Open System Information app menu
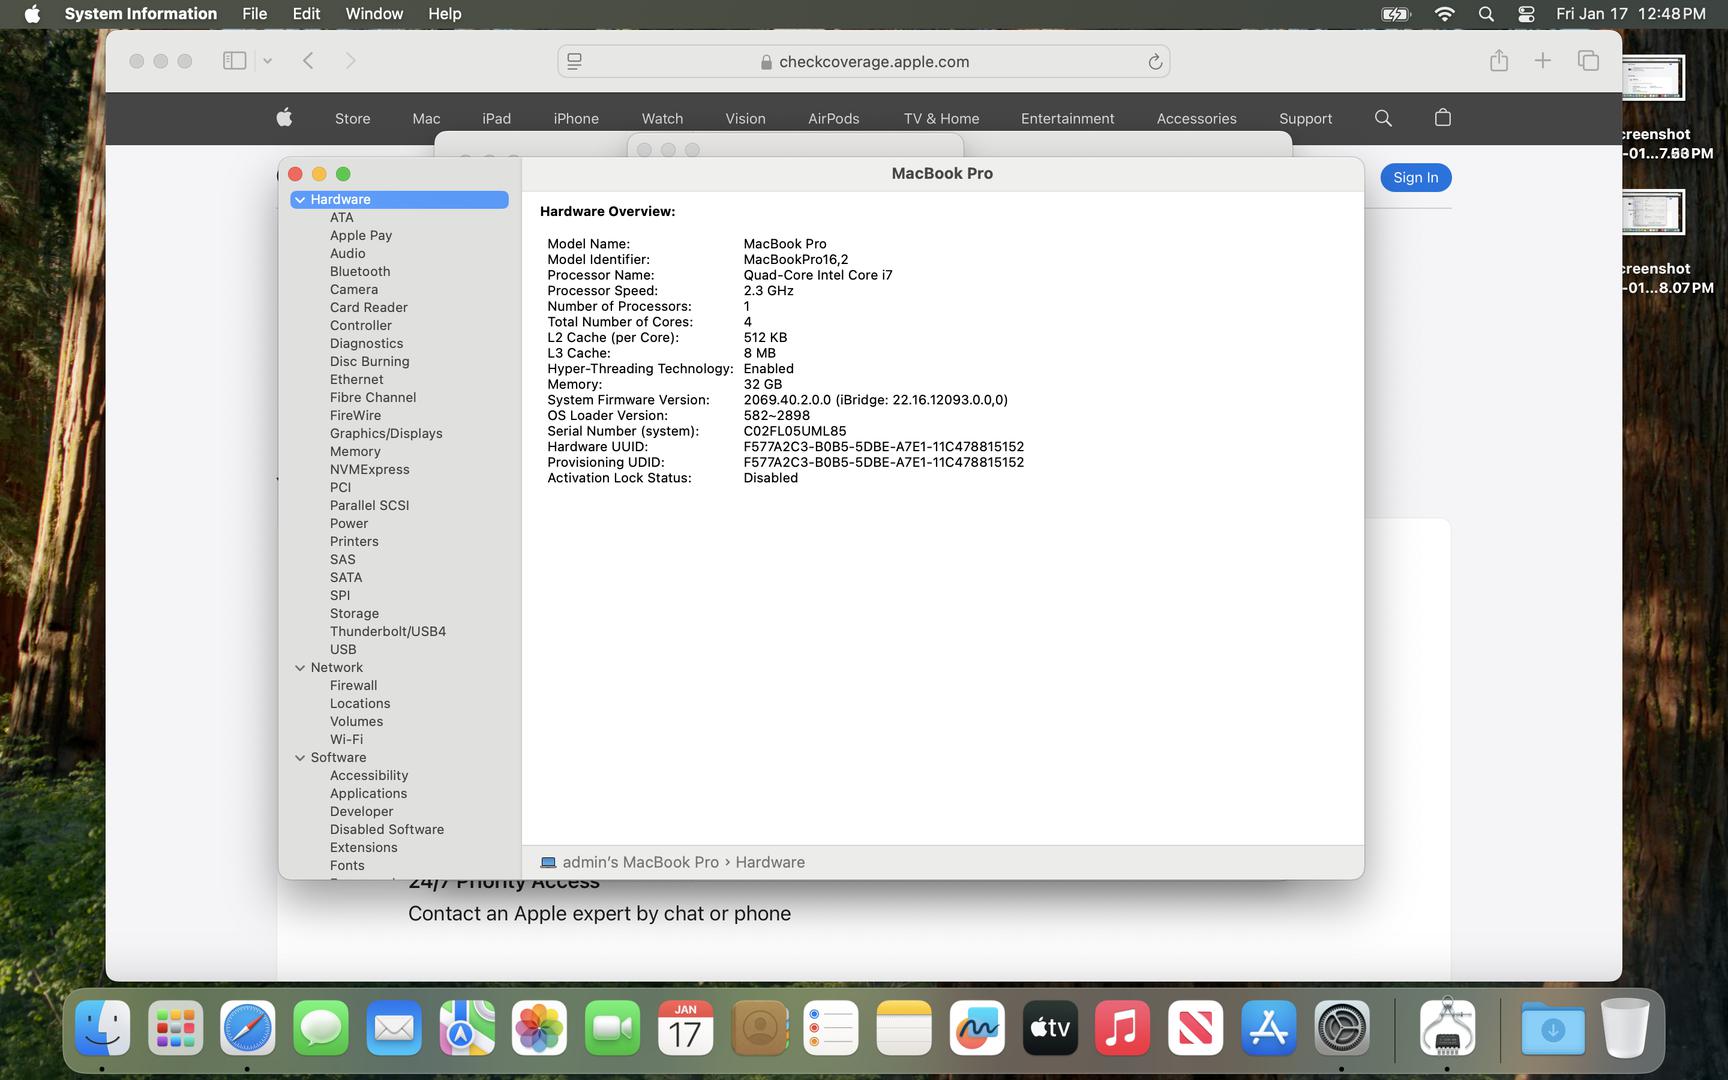The image size is (1728, 1080). point(140,14)
